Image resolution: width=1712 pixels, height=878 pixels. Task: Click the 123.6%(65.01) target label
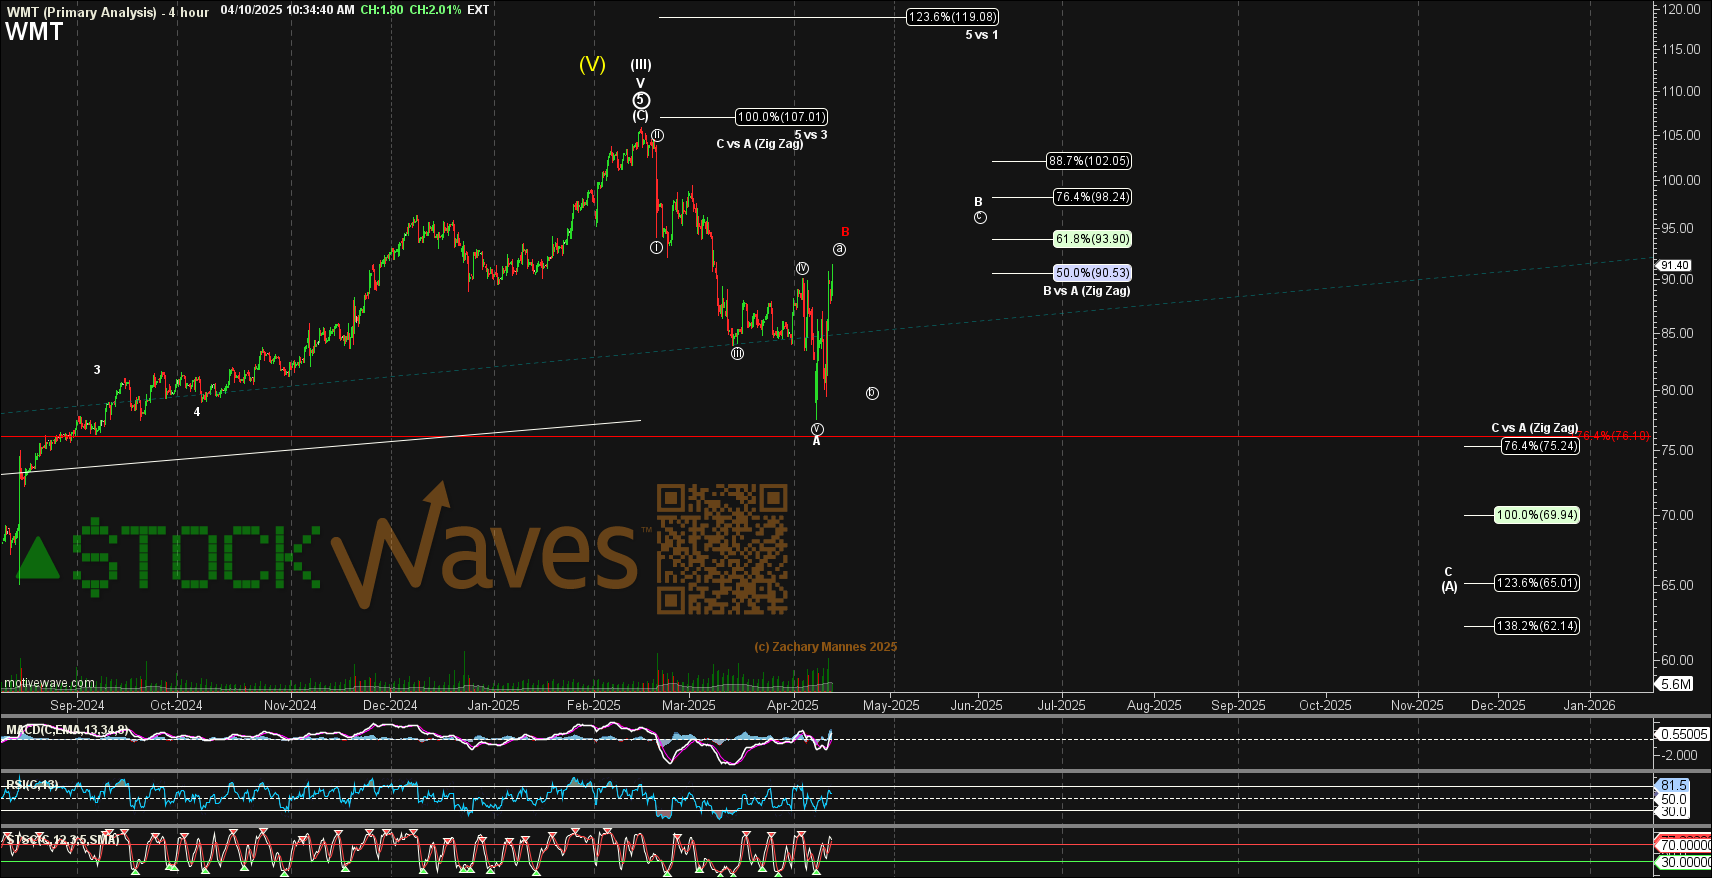[1537, 583]
